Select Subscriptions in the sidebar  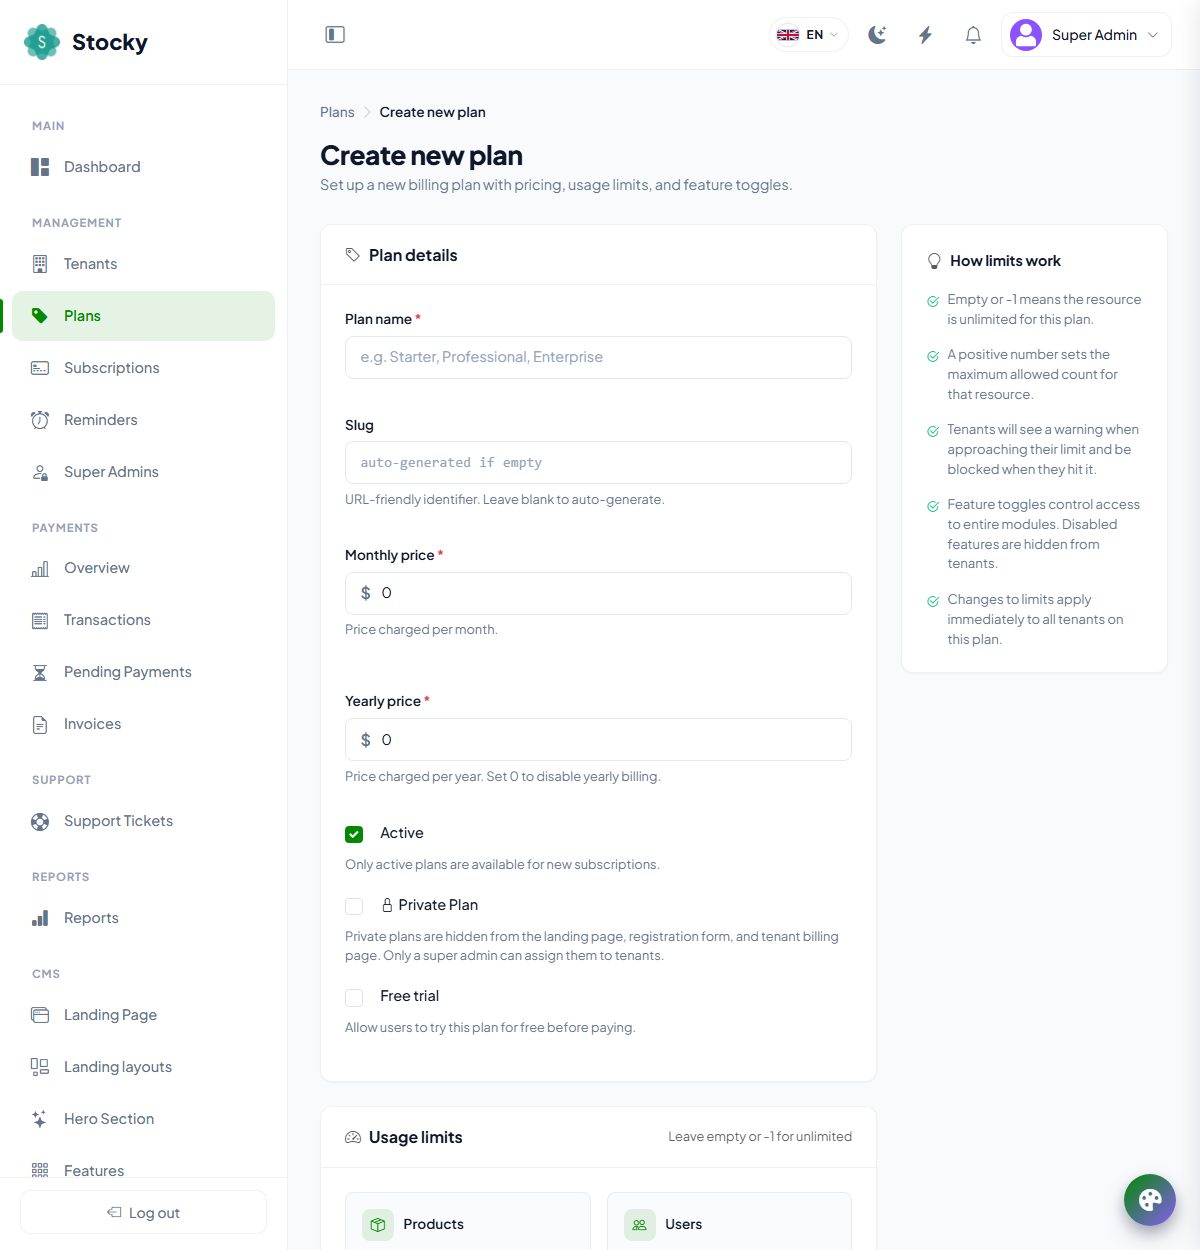pos(144,368)
